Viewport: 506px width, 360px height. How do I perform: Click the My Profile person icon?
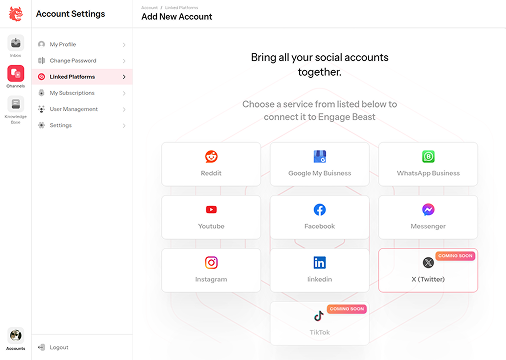tap(41, 44)
